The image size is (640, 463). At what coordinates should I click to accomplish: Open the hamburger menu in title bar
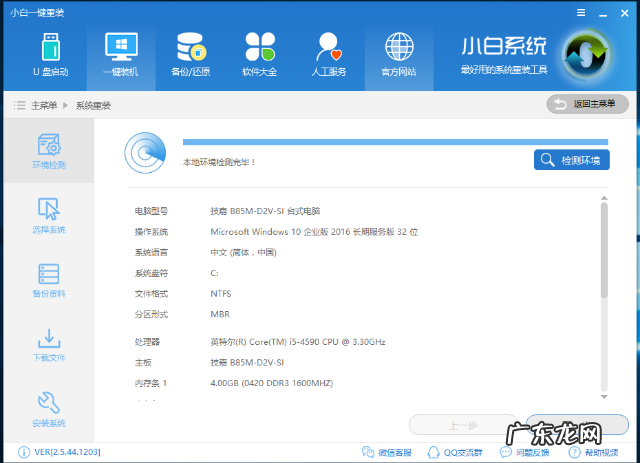pos(581,13)
